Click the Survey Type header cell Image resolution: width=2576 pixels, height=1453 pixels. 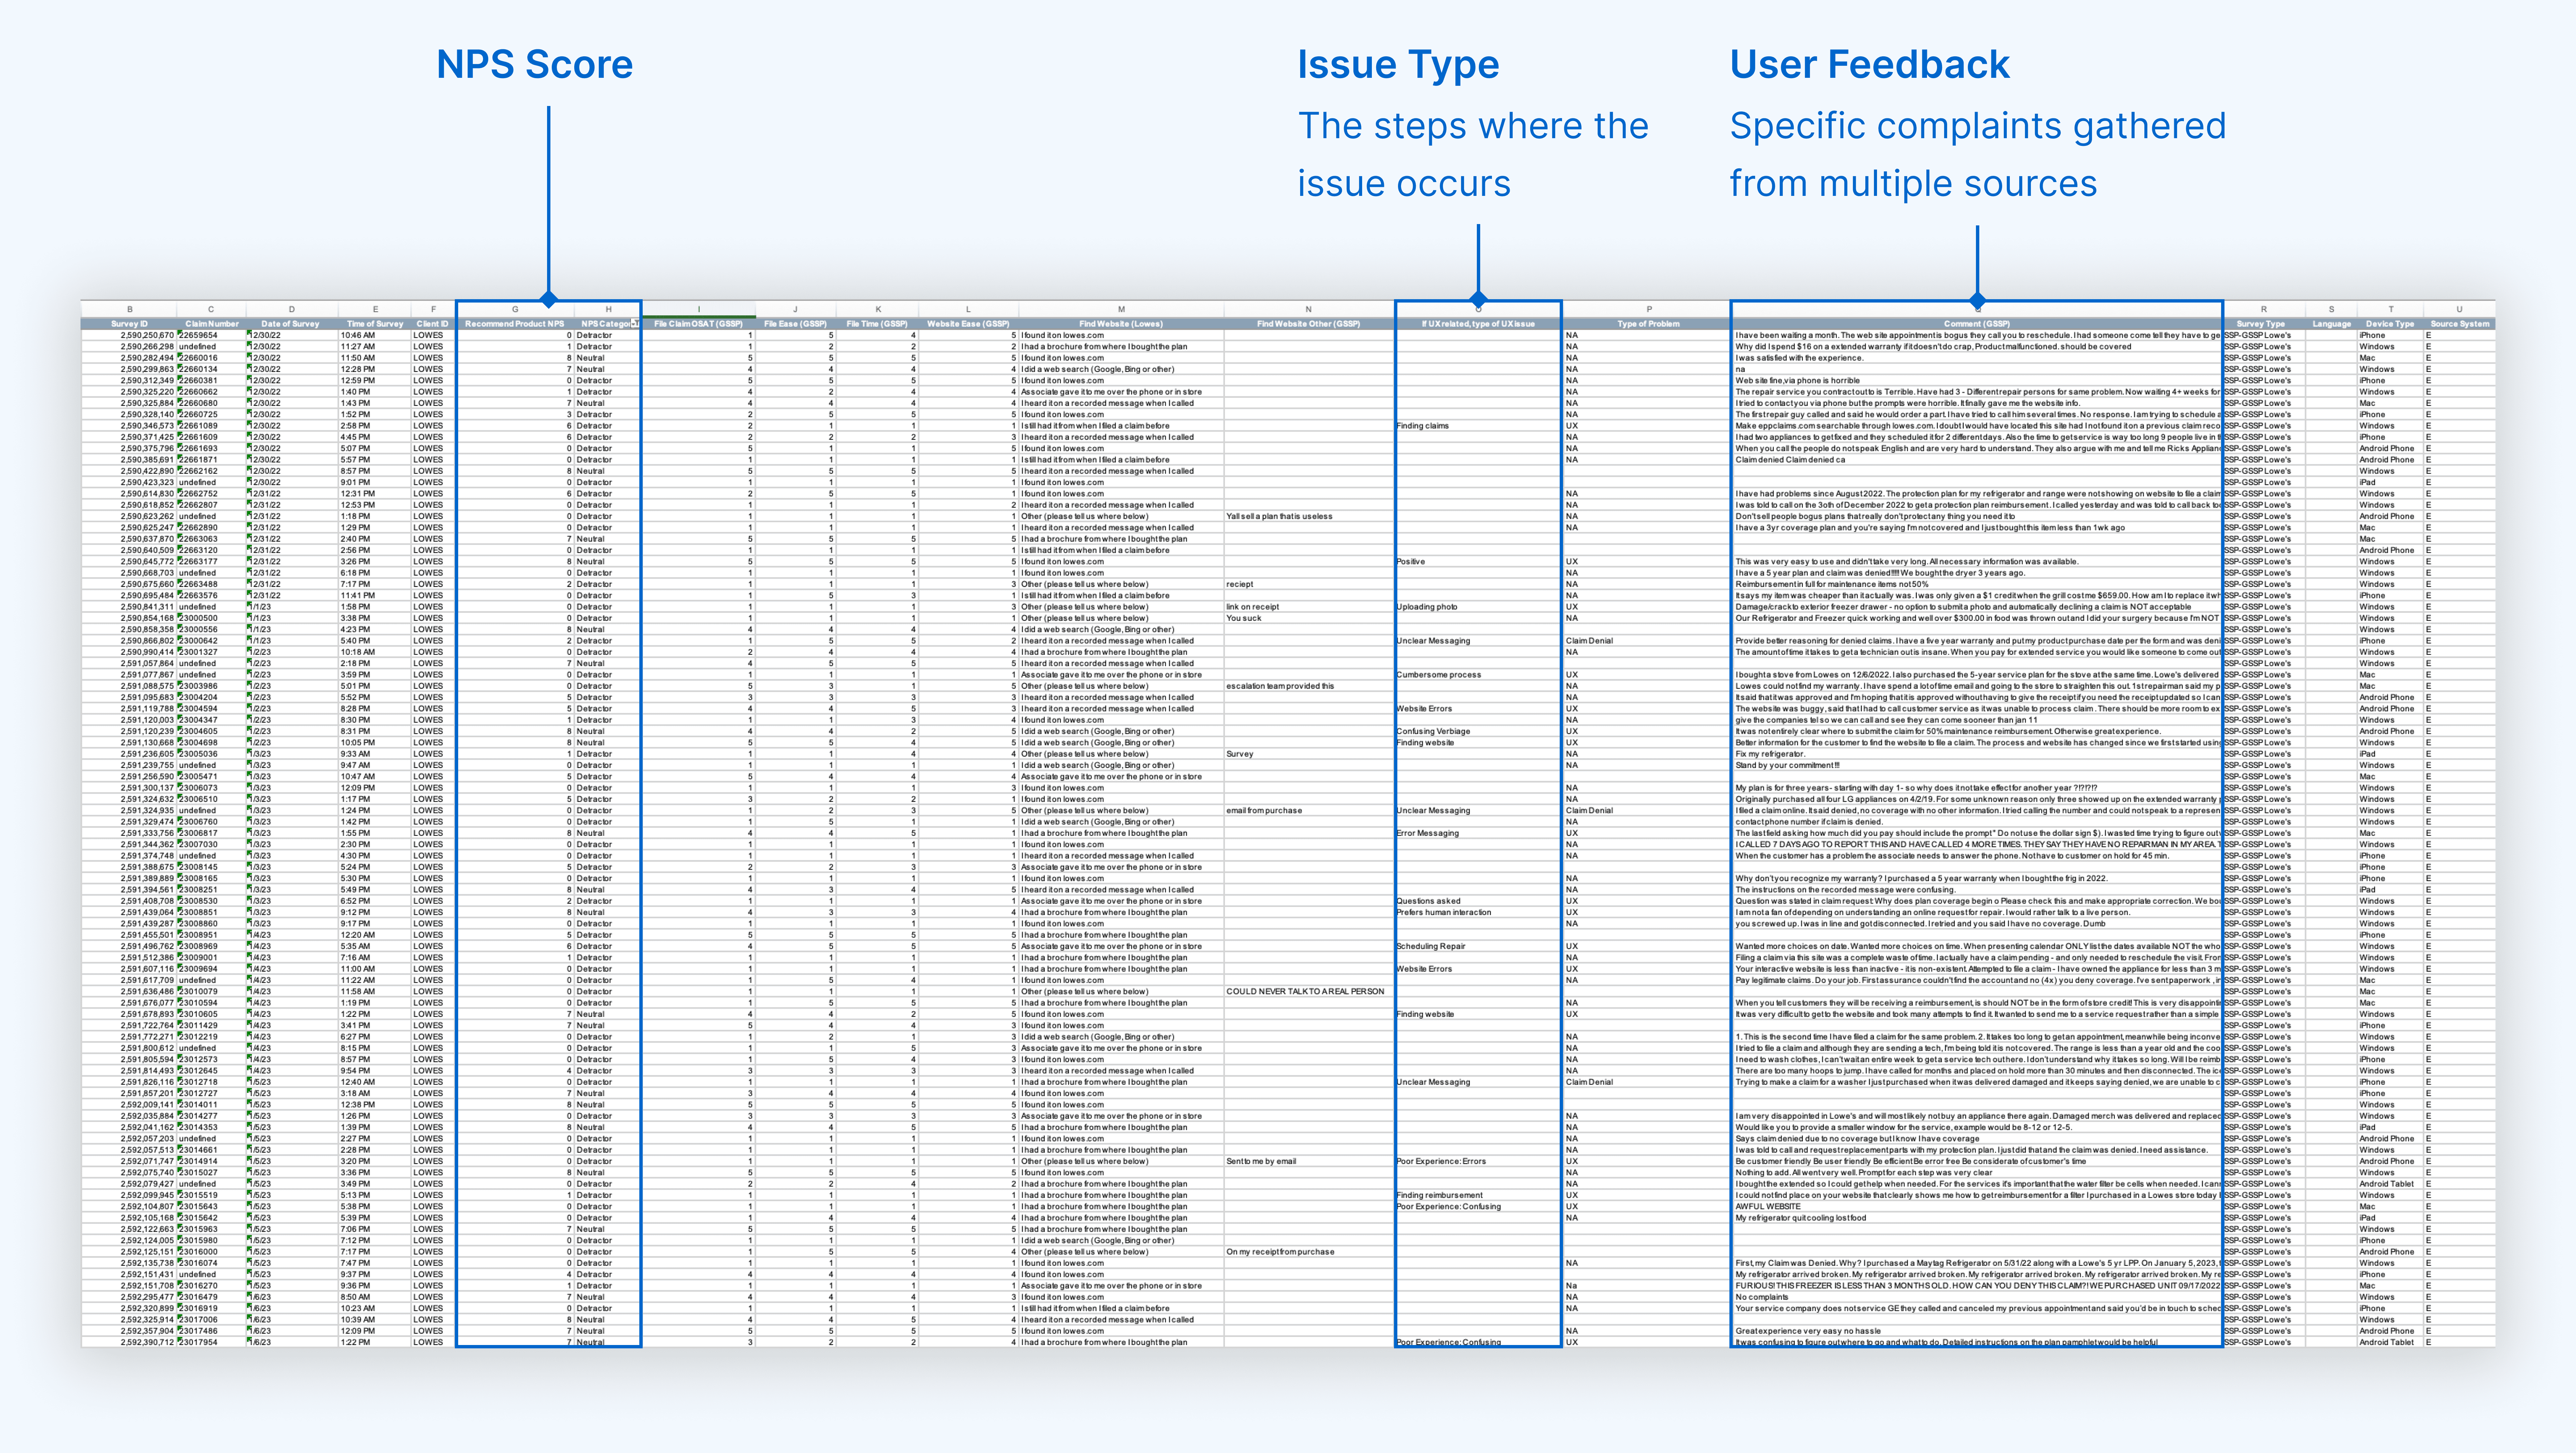click(x=2261, y=324)
